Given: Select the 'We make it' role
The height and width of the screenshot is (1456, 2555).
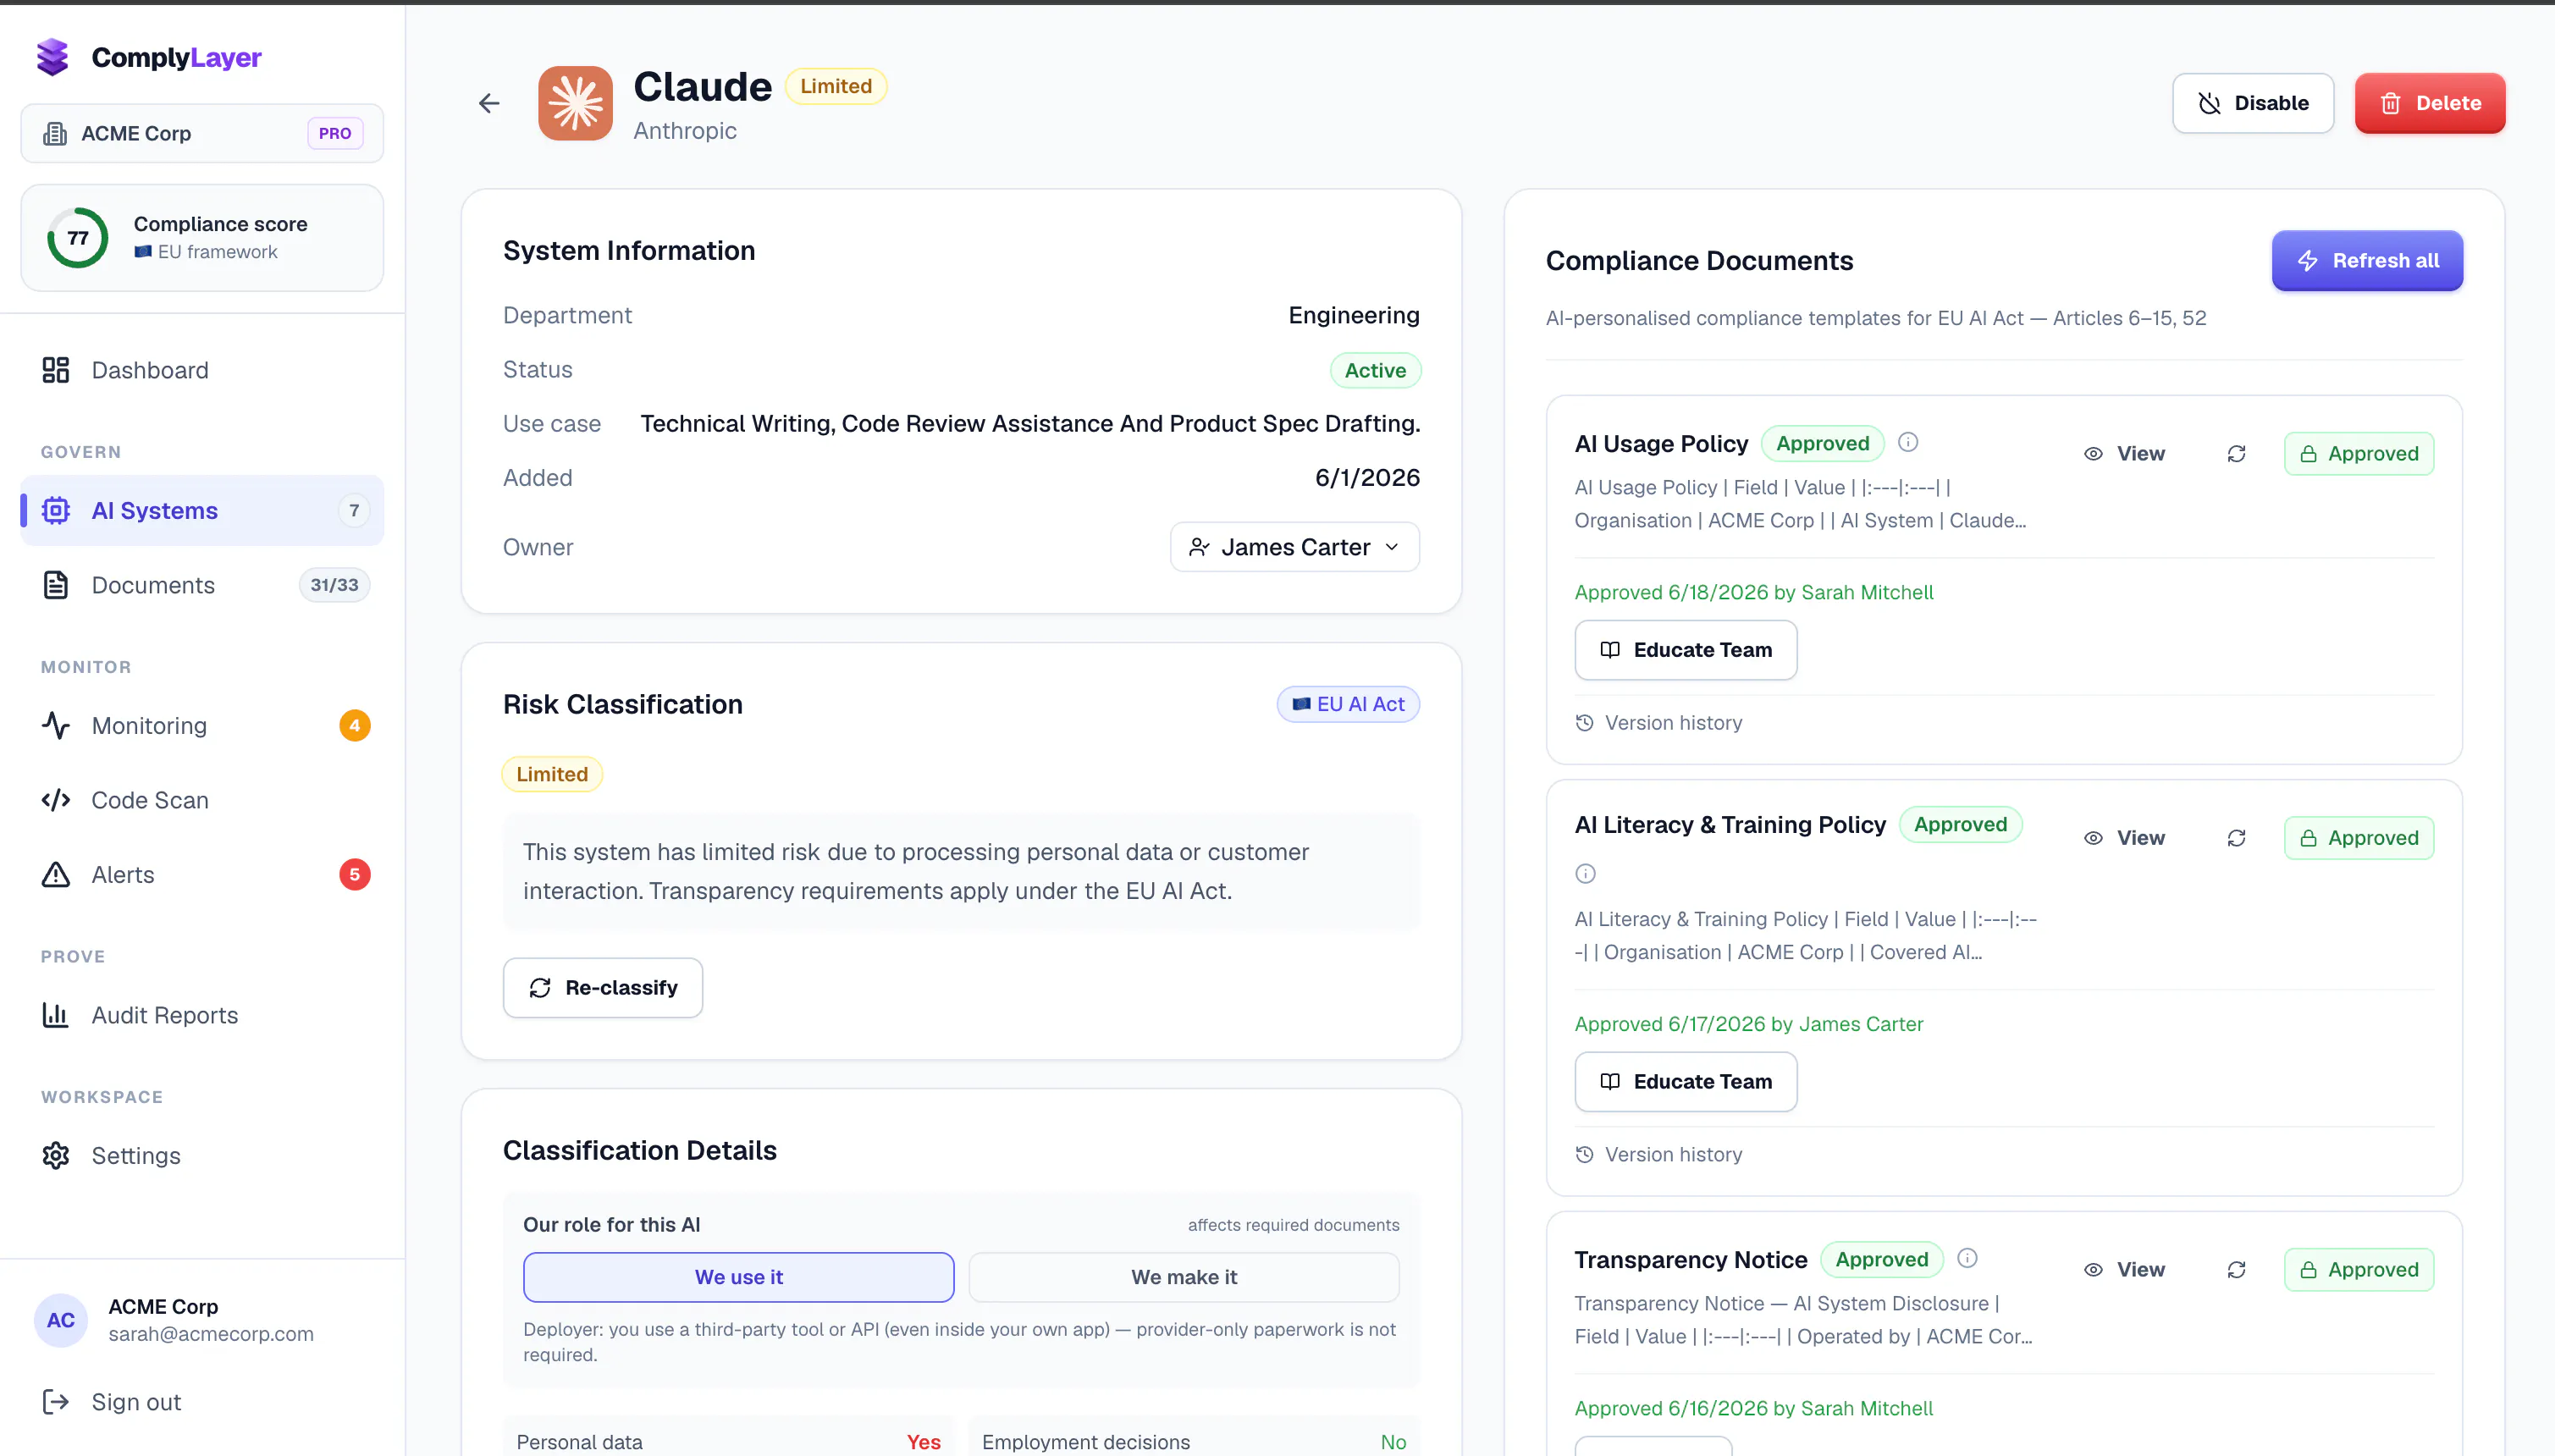Looking at the screenshot, I should click(1184, 1277).
